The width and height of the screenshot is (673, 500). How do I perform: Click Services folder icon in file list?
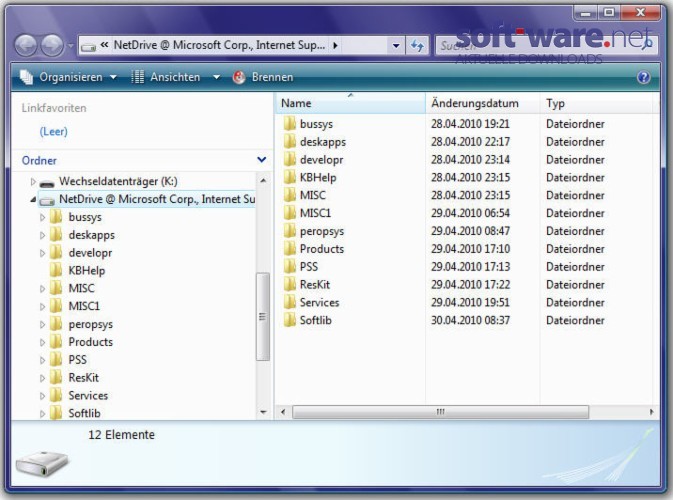click(x=290, y=303)
